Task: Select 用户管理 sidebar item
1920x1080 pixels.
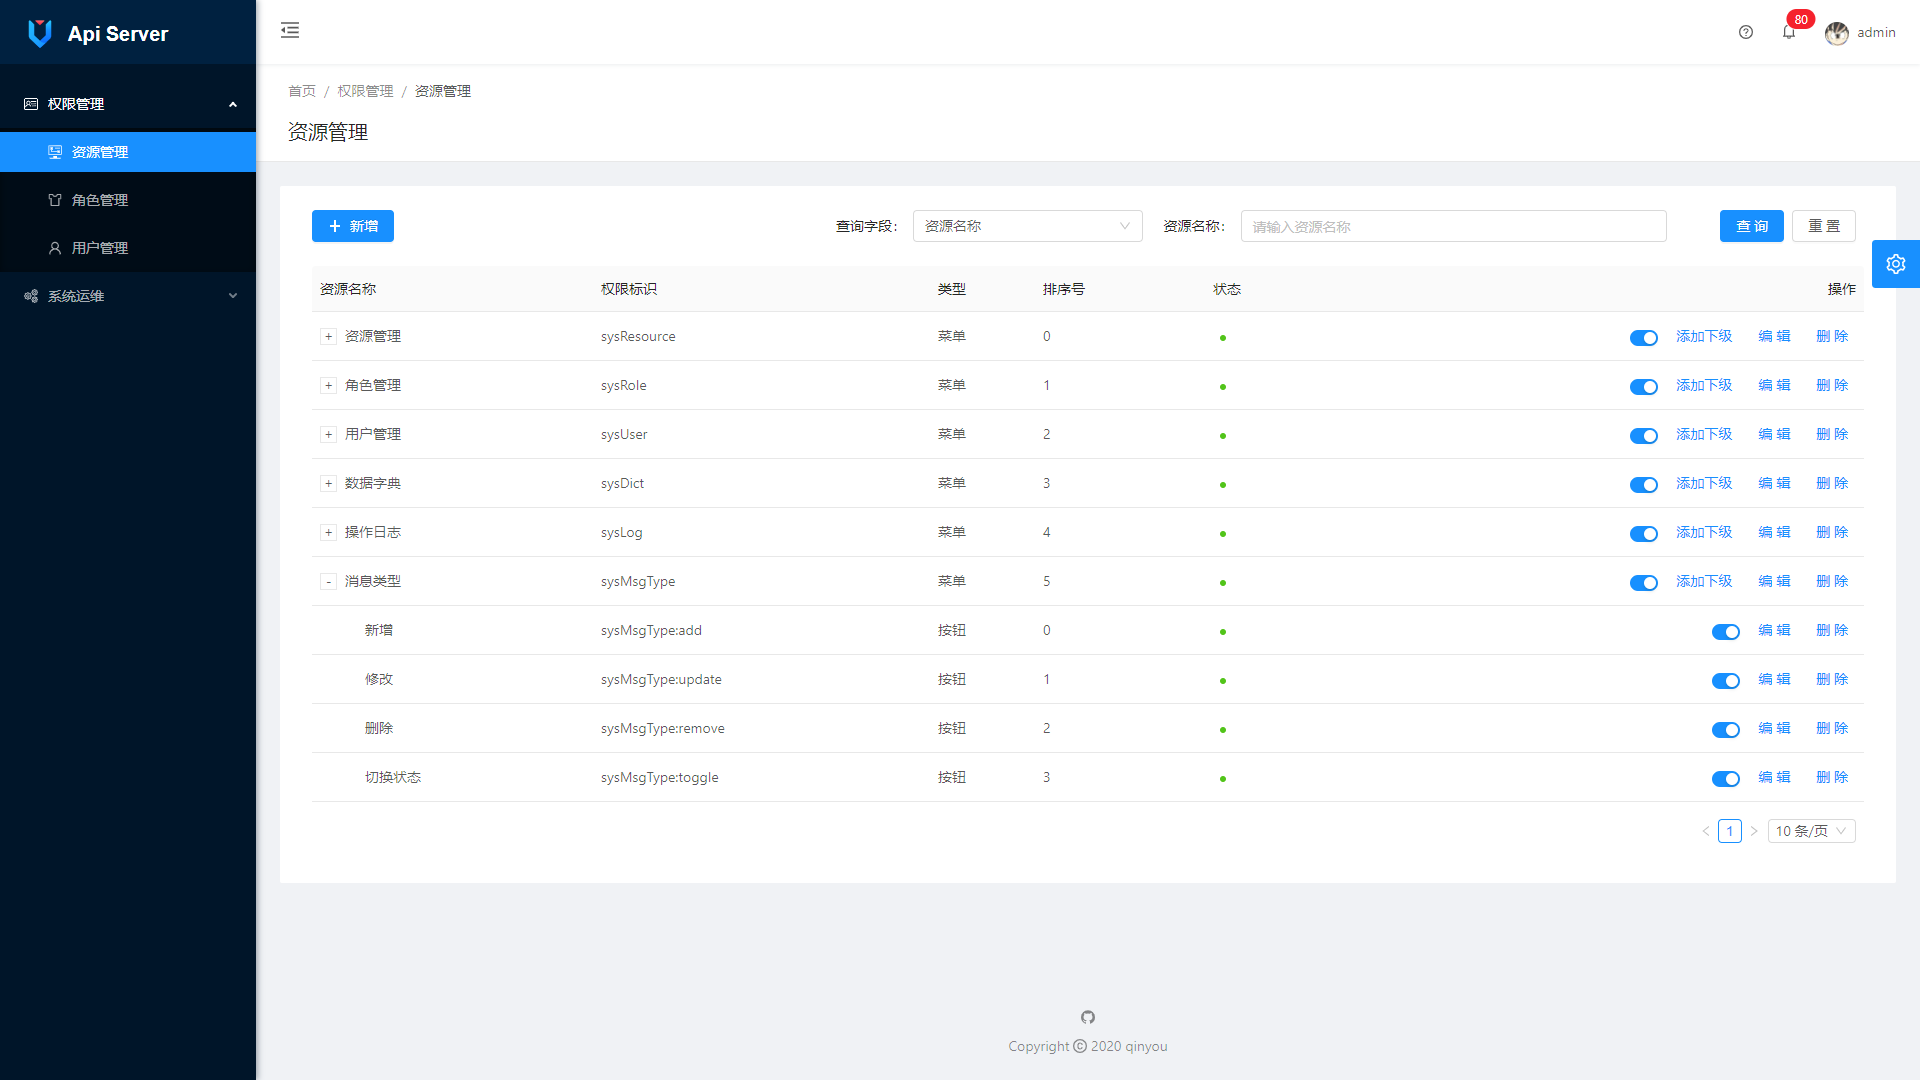Action: 100,248
